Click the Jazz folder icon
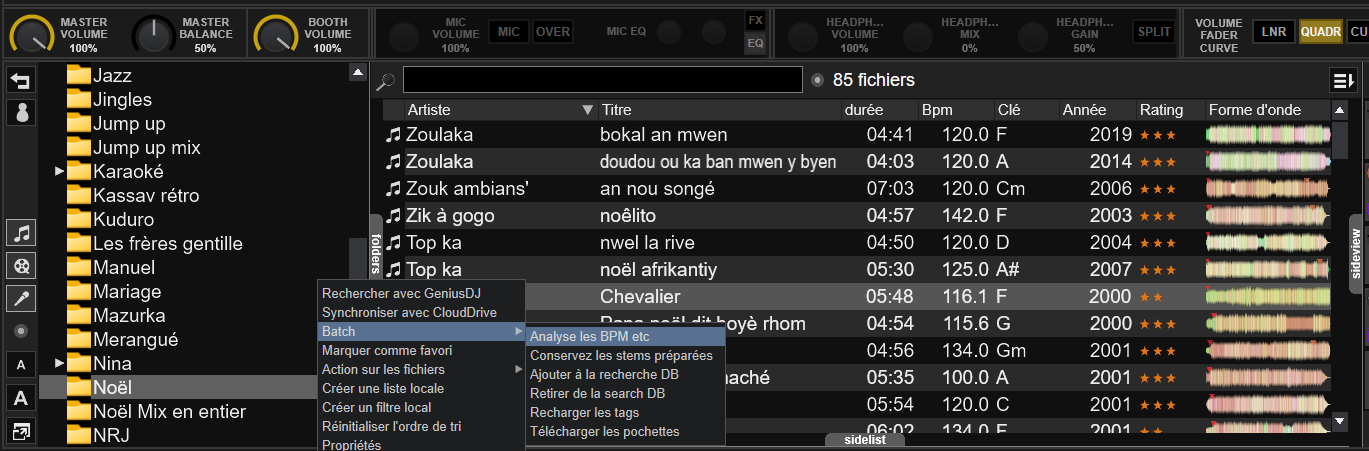Screen dimensions: 1369x451 coord(78,75)
